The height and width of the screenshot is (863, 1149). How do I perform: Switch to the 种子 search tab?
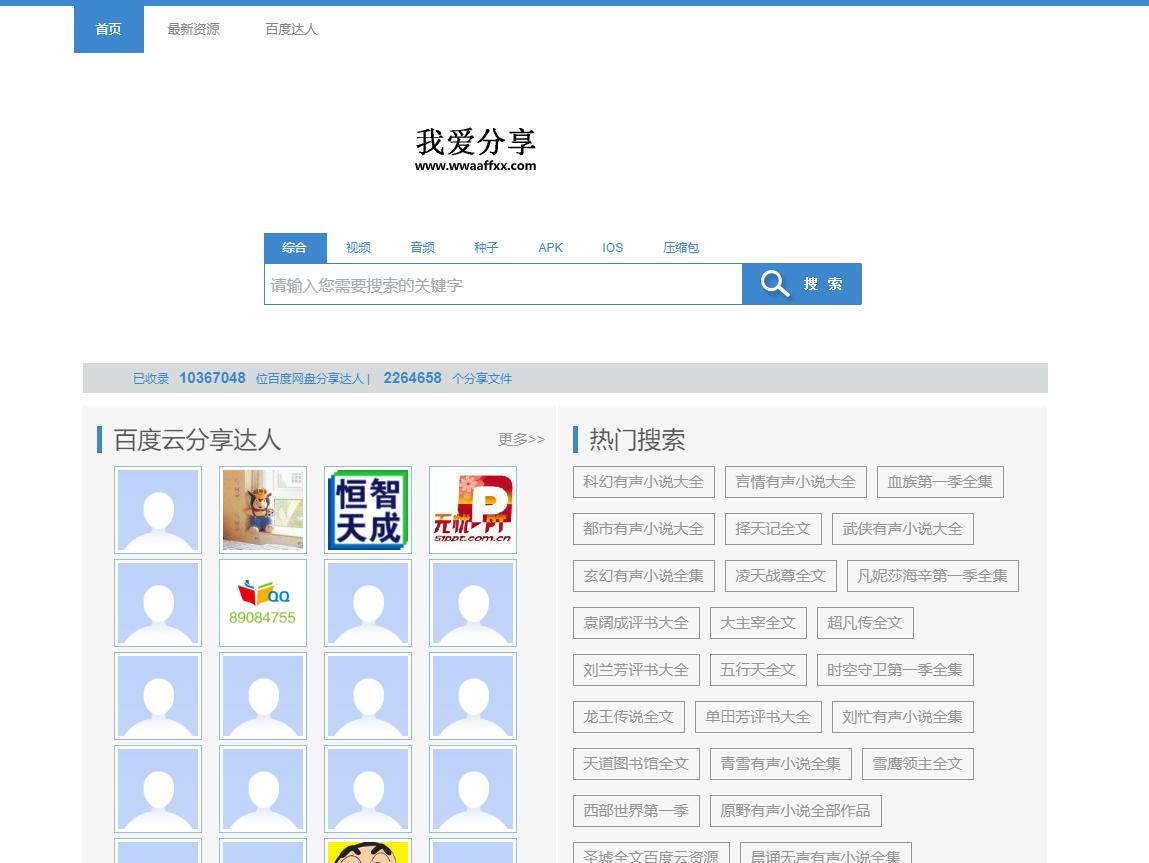point(486,247)
